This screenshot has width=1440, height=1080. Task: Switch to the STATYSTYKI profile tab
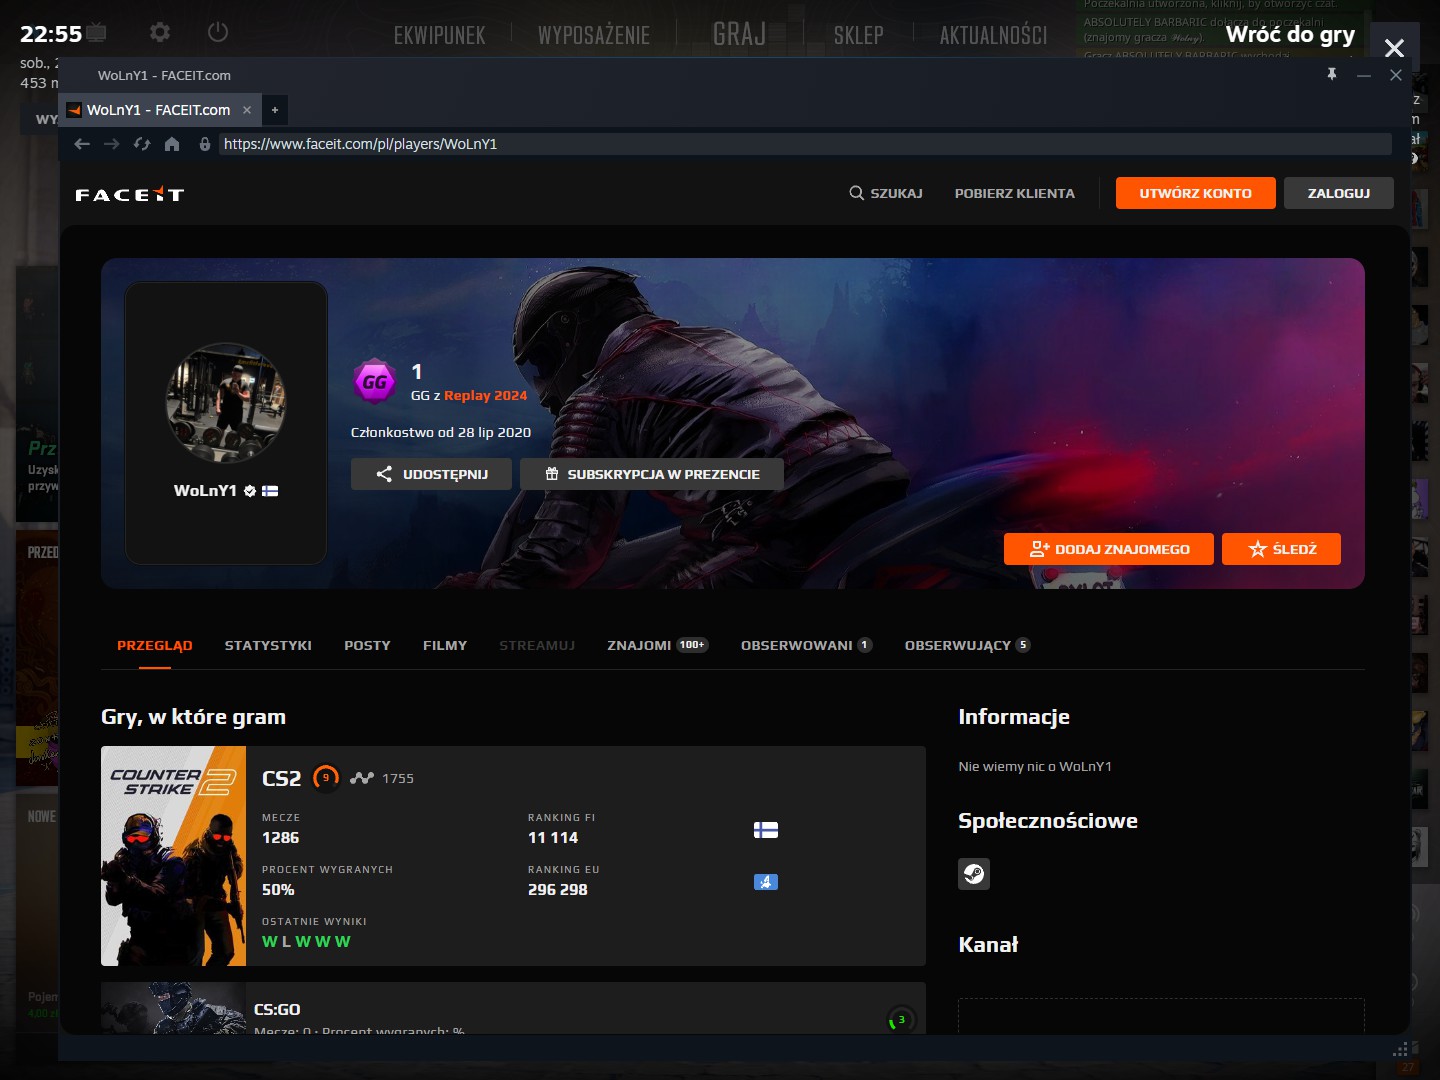pos(268,646)
